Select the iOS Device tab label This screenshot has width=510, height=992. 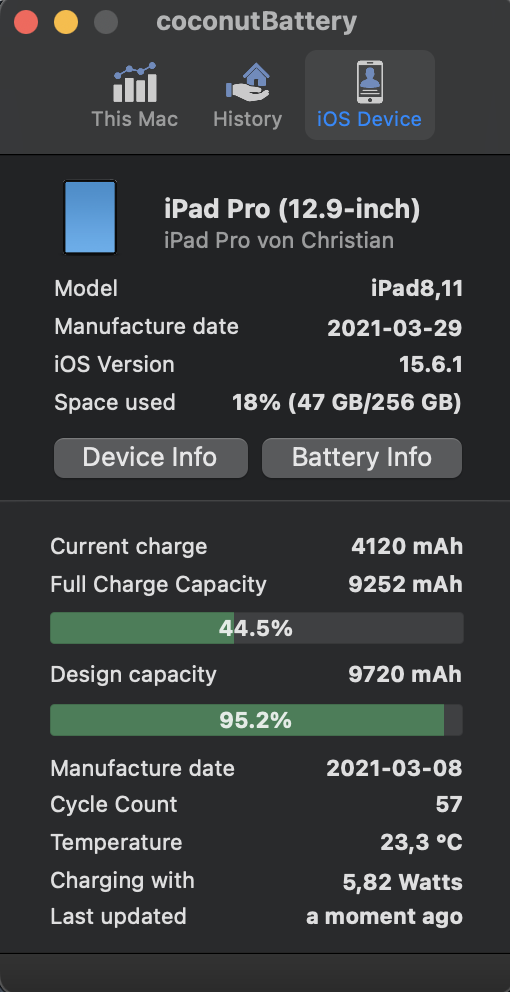pos(370,119)
